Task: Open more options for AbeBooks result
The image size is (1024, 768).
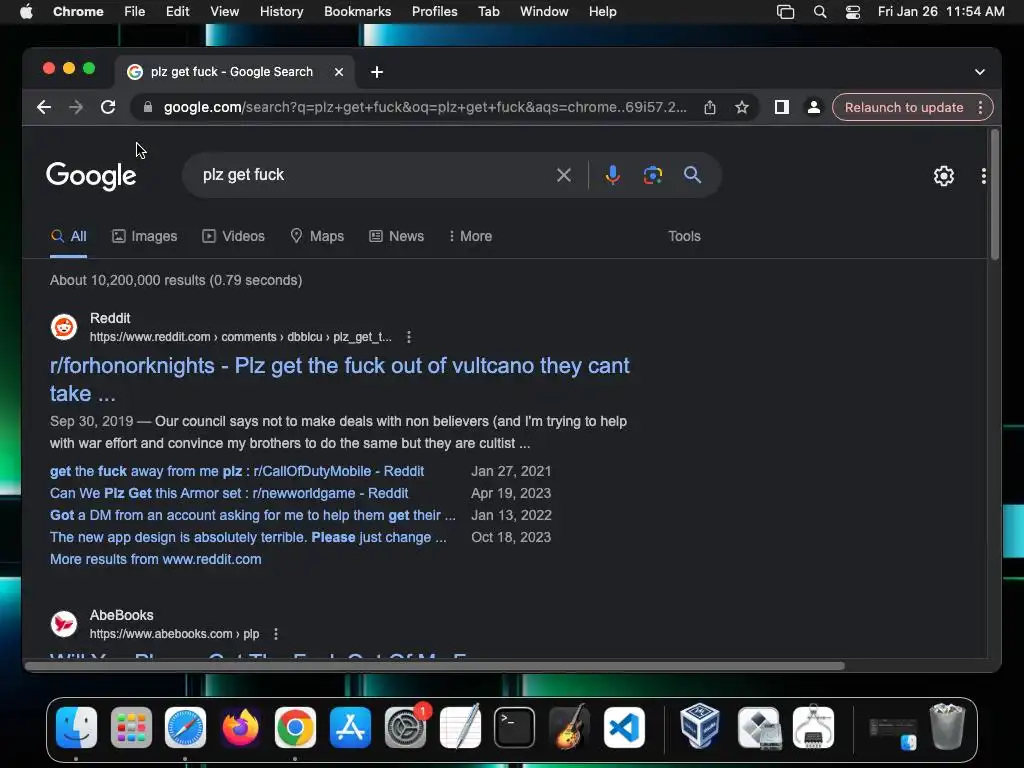Action: coord(276,634)
